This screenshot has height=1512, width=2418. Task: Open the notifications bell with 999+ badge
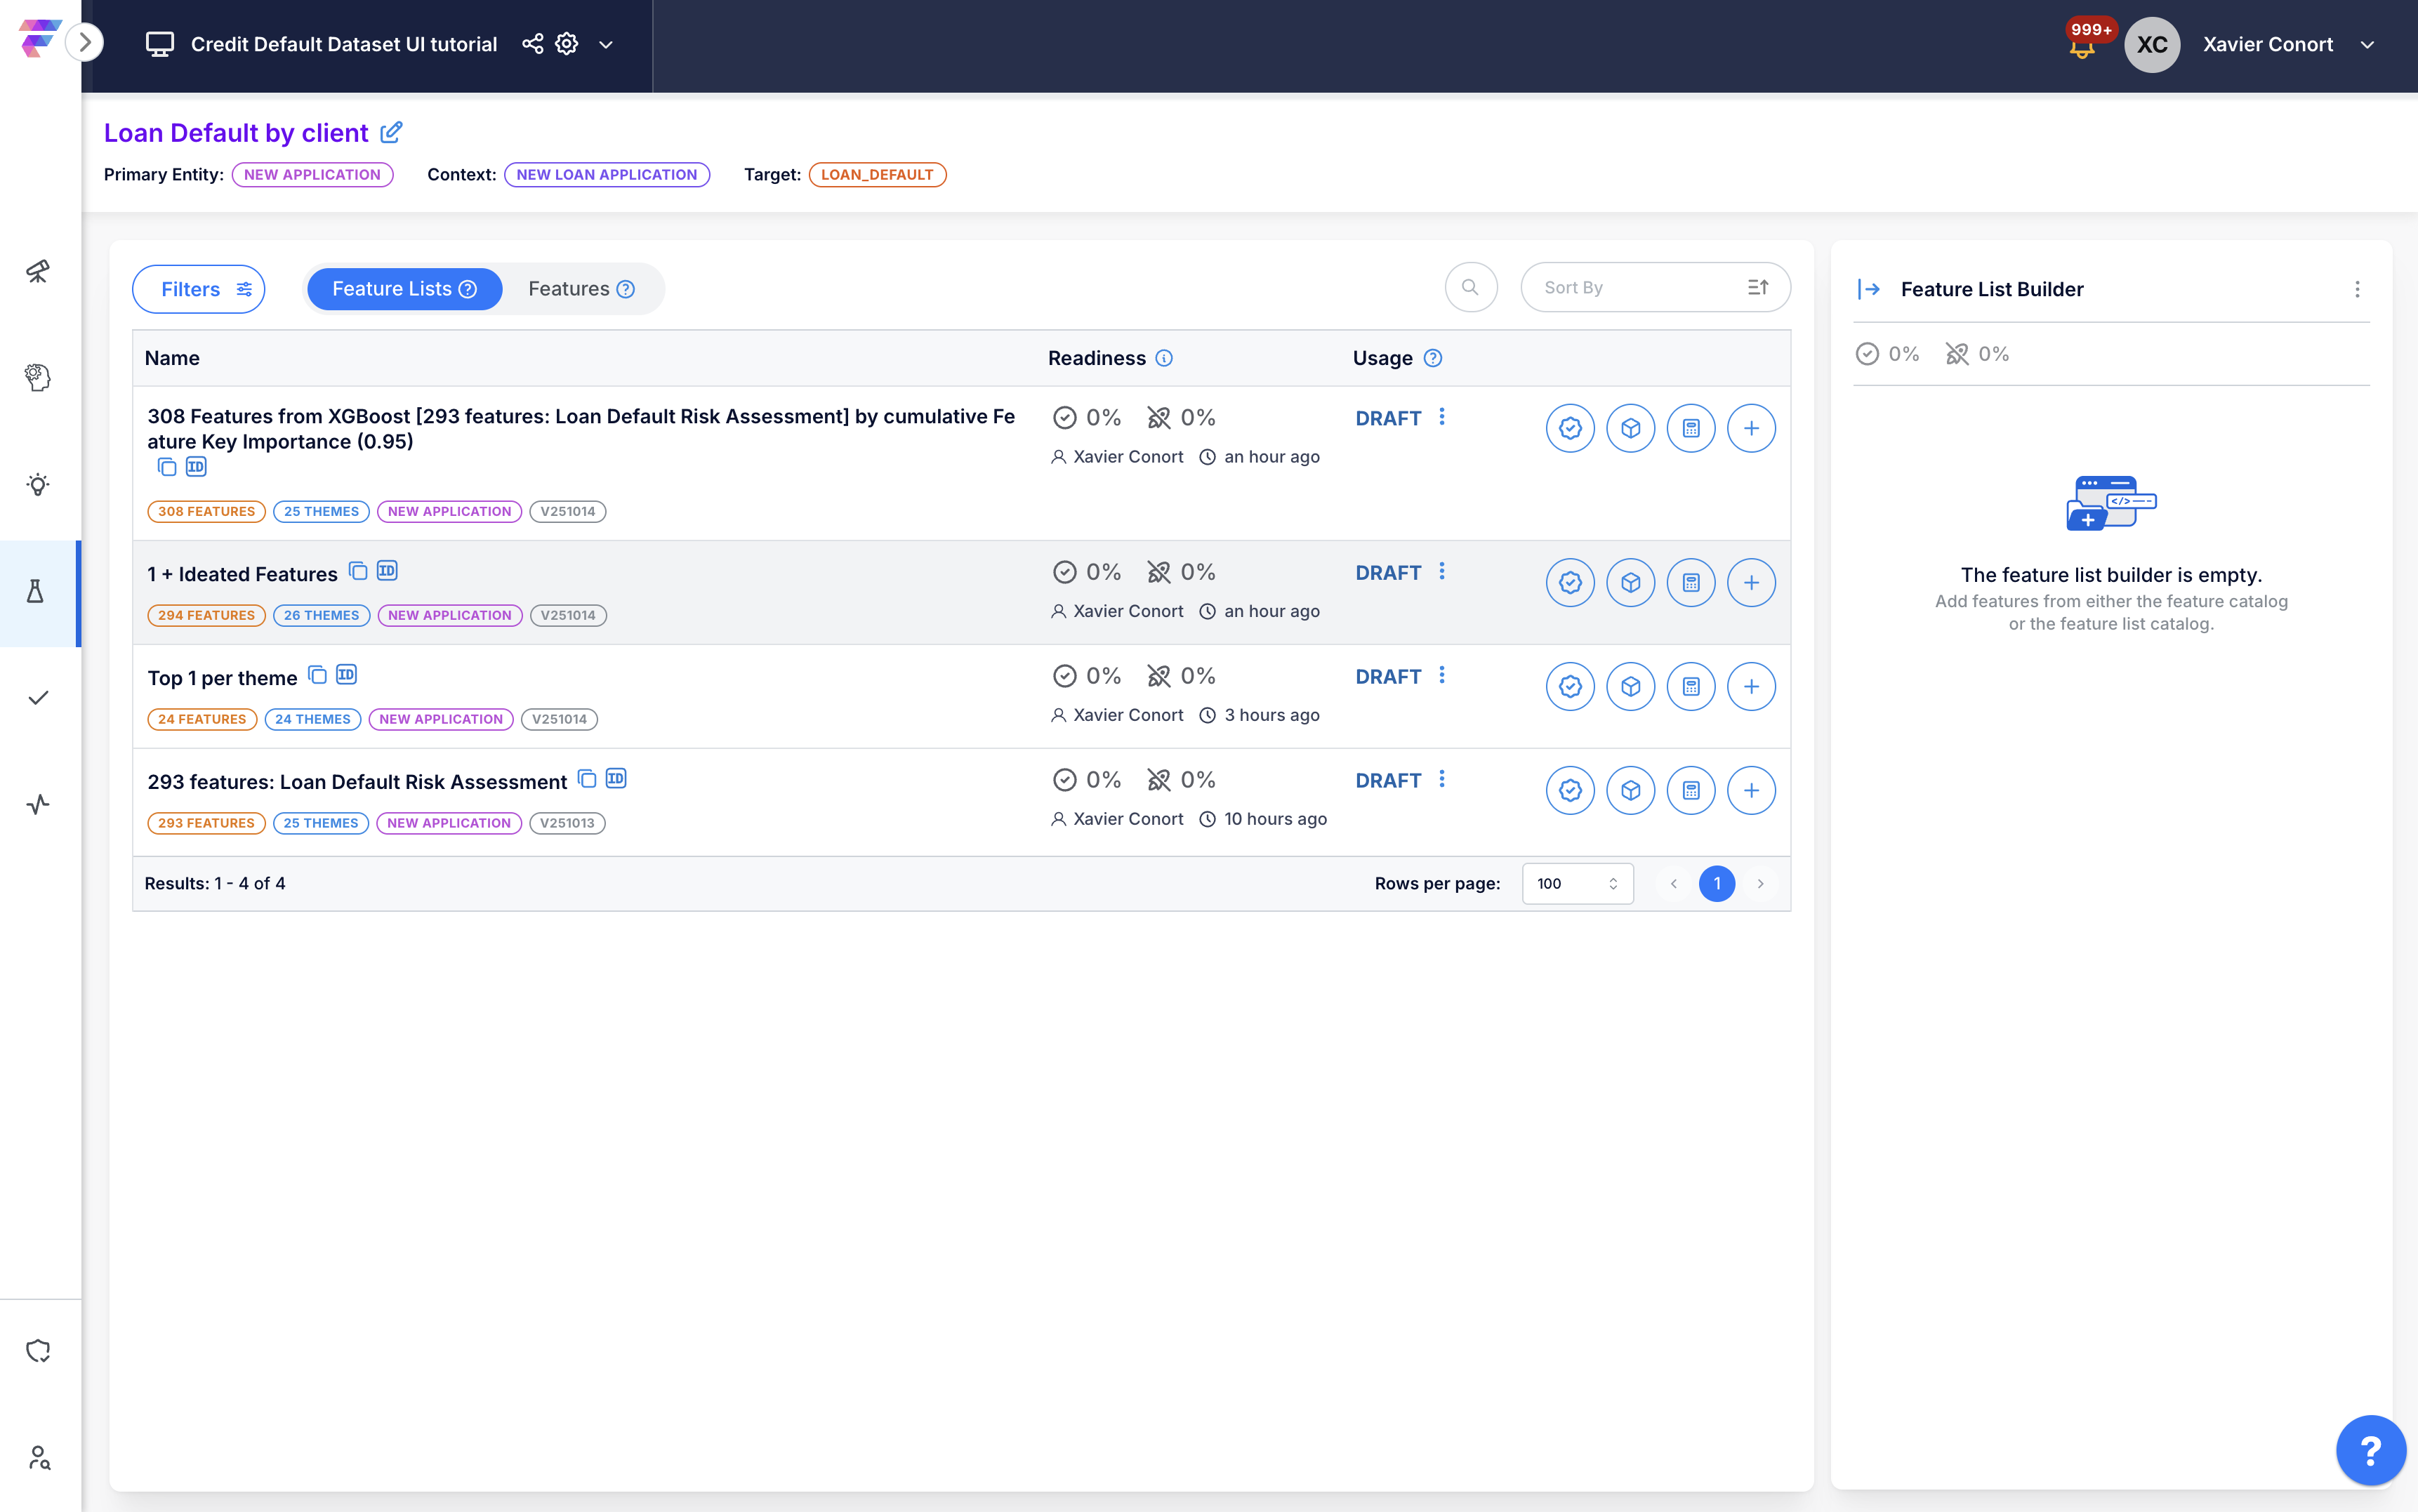point(2082,46)
